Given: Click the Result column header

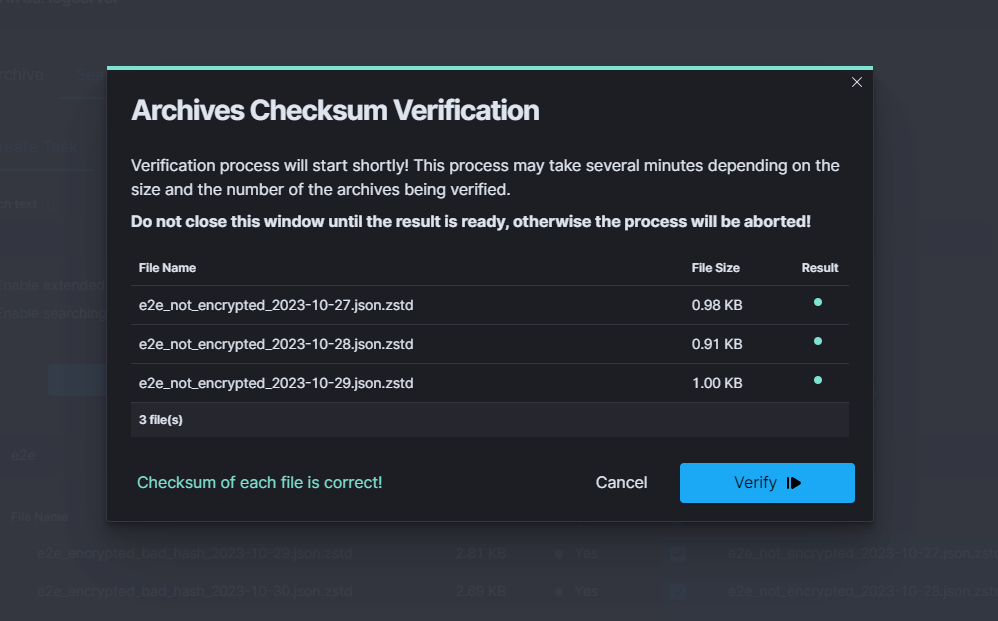Looking at the screenshot, I should 819,268.
